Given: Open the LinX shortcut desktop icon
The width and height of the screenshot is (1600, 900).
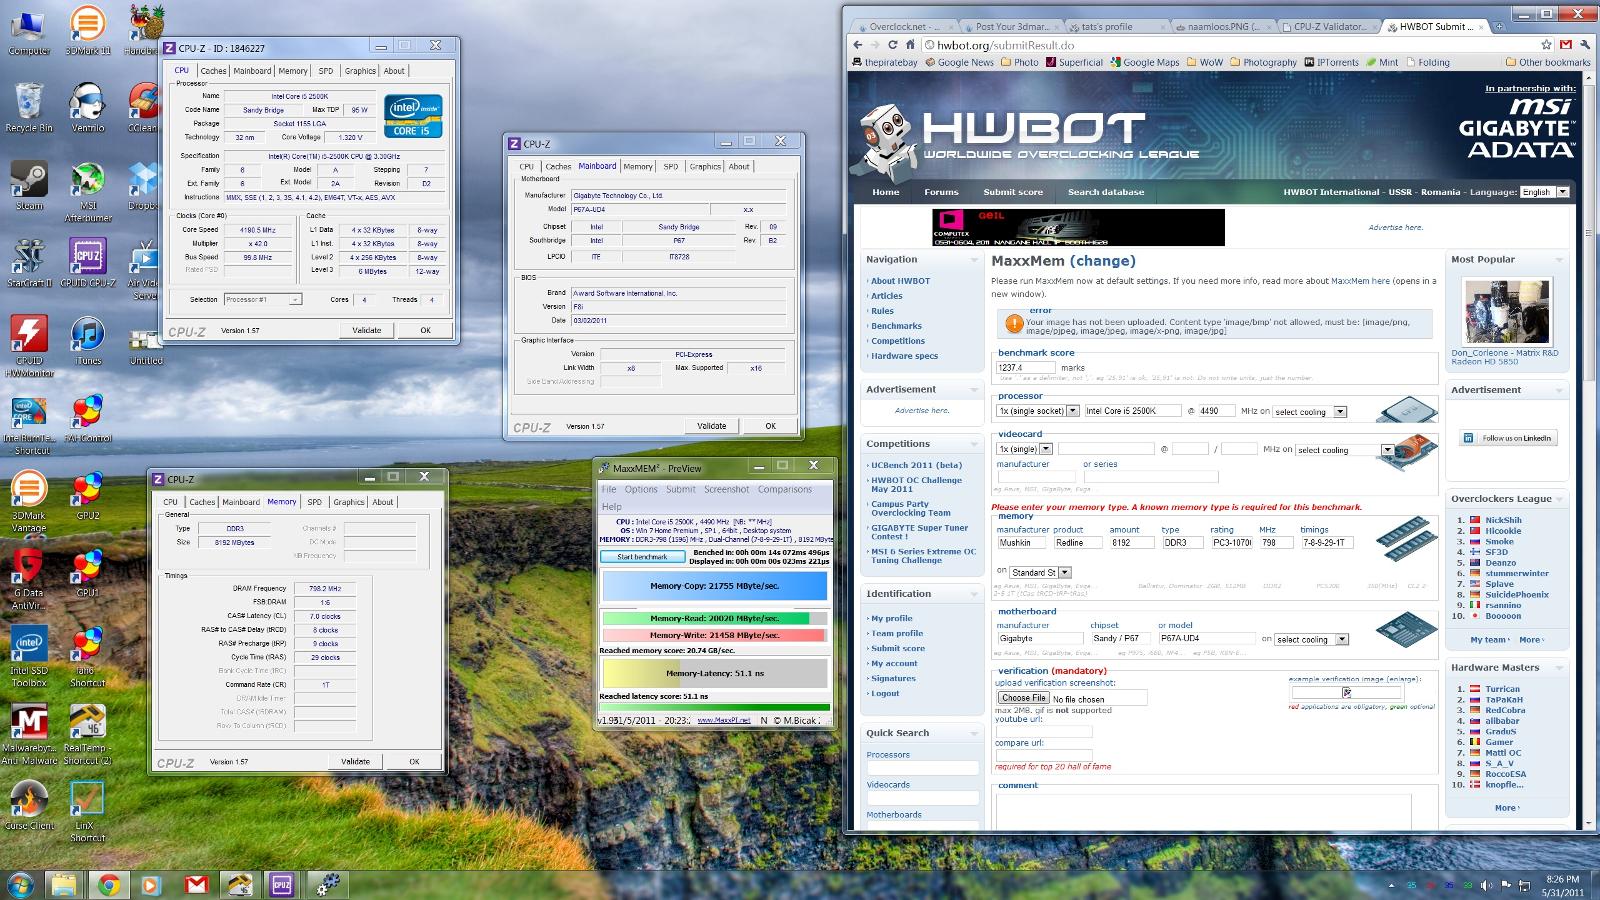Looking at the screenshot, I should point(88,812).
